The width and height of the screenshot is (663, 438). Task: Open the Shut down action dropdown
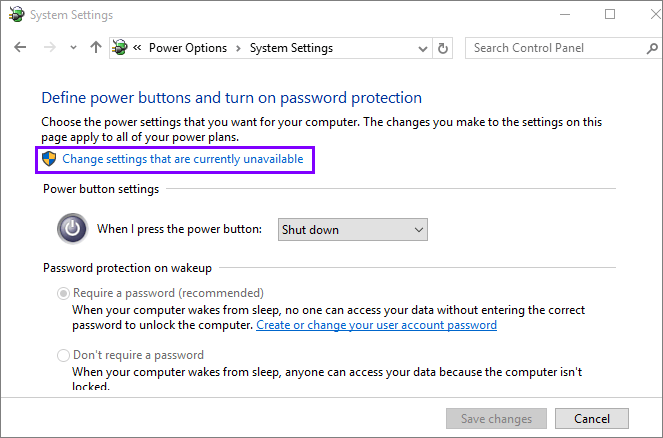coord(352,229)
